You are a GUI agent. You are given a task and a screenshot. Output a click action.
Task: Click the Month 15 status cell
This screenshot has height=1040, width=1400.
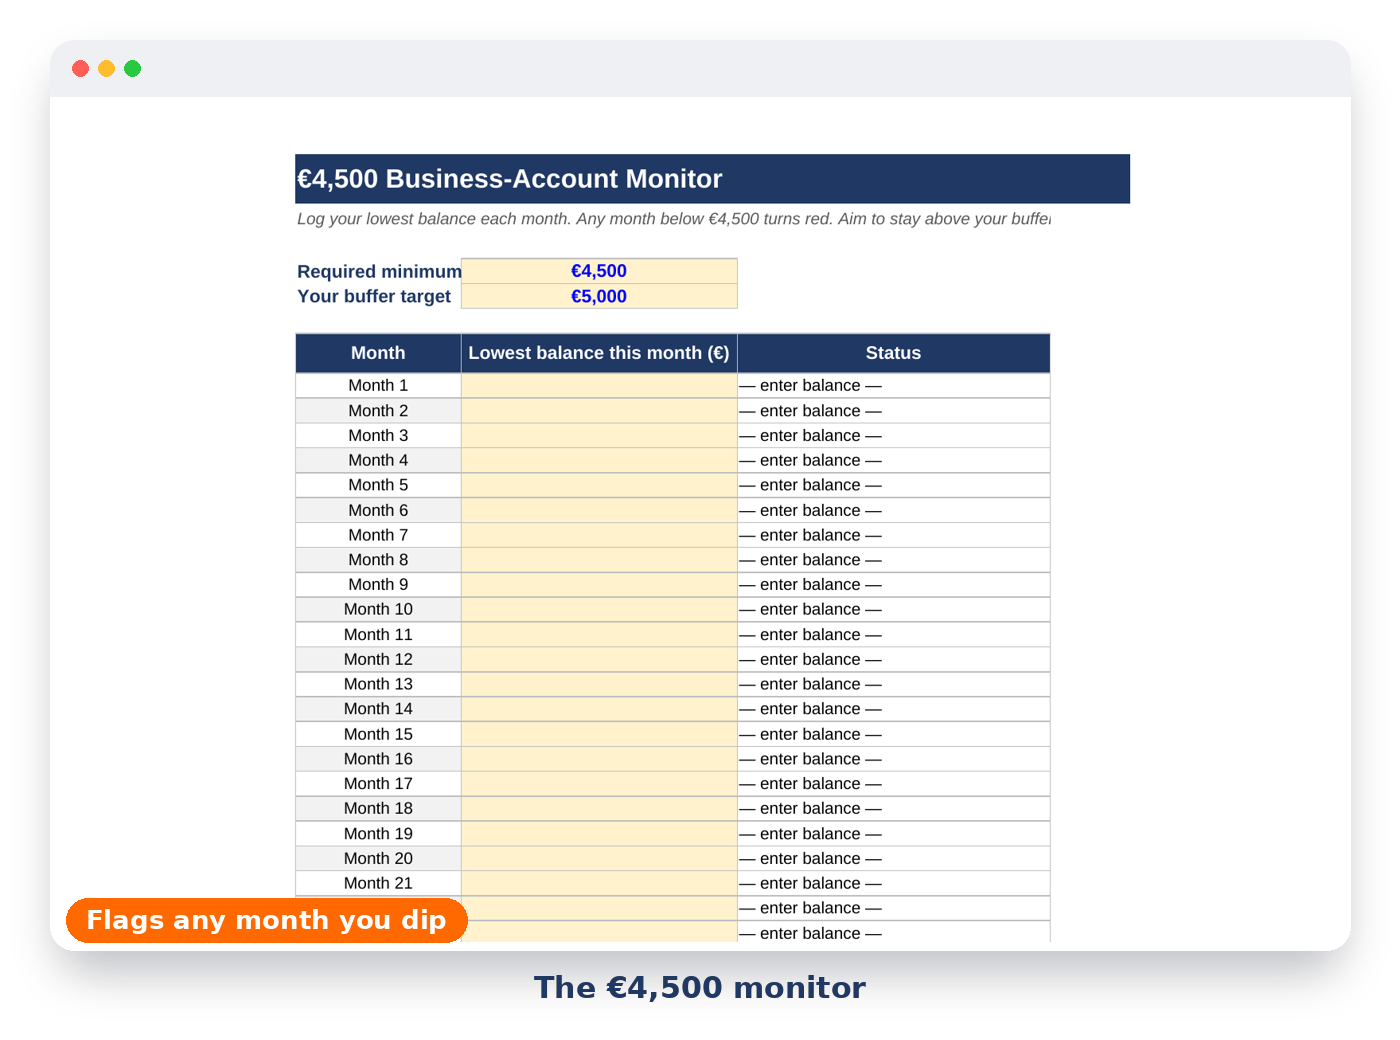[x=893, y=734]
